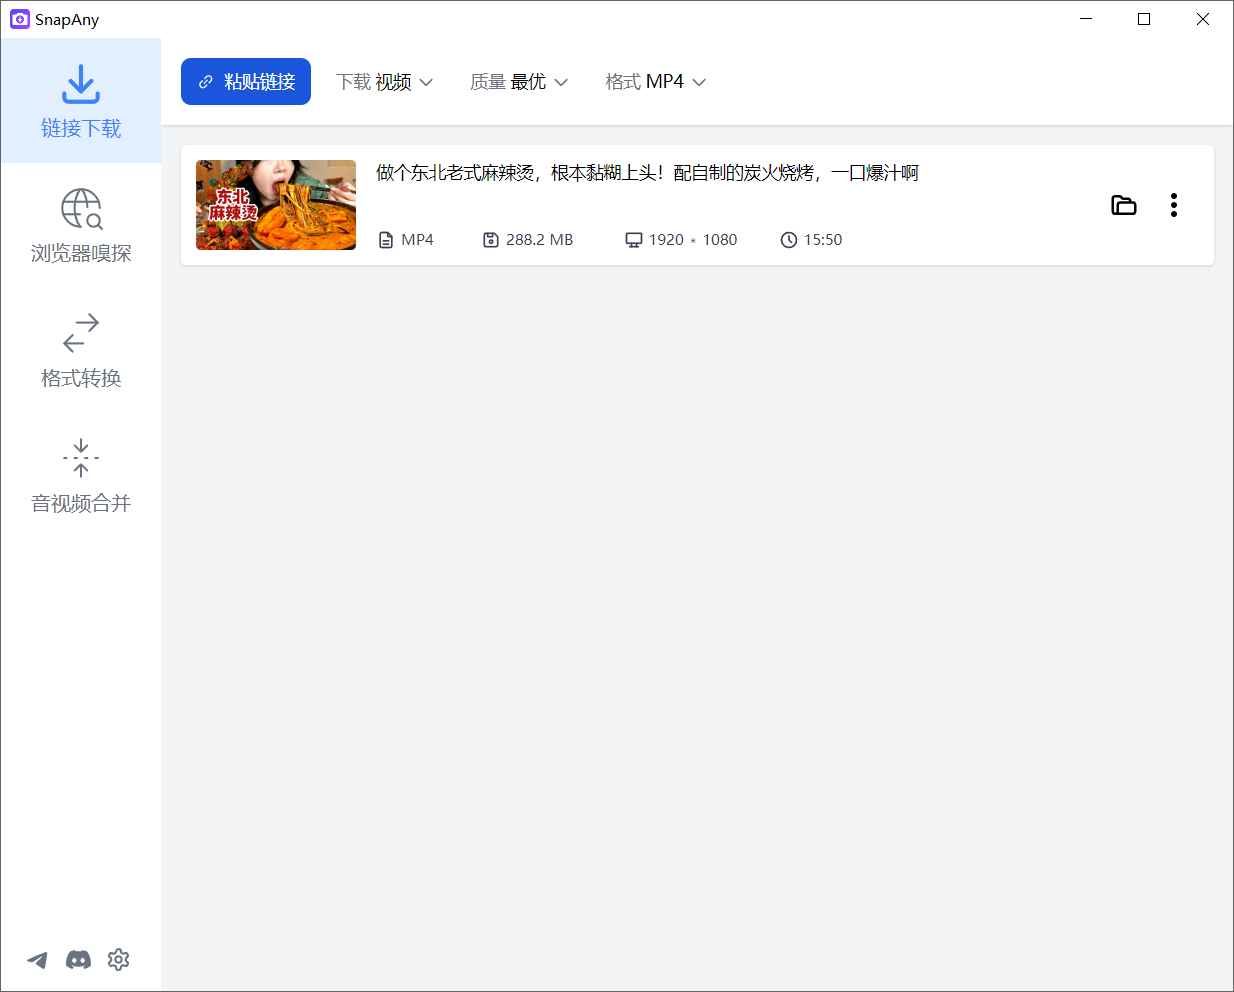The width and height of the screenshot is (1234, 992).
Task: Click the SnapAny logo in the title bar
Action: (19, 19)
